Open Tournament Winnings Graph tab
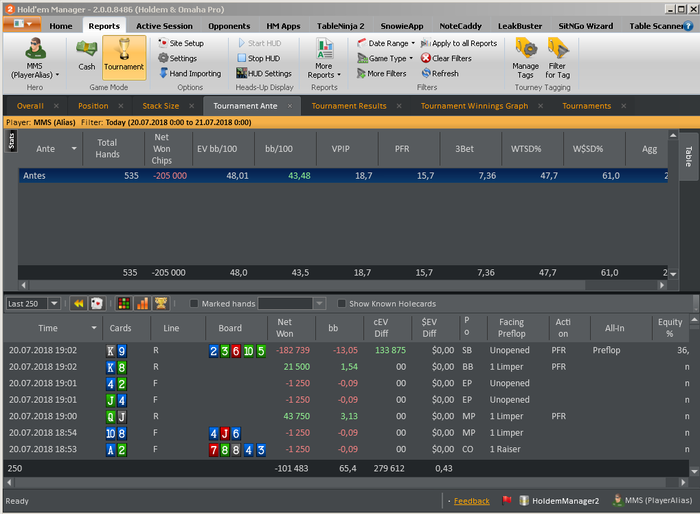Image resolution: width=700 pixels, height=514 pixels. point(474,106)
